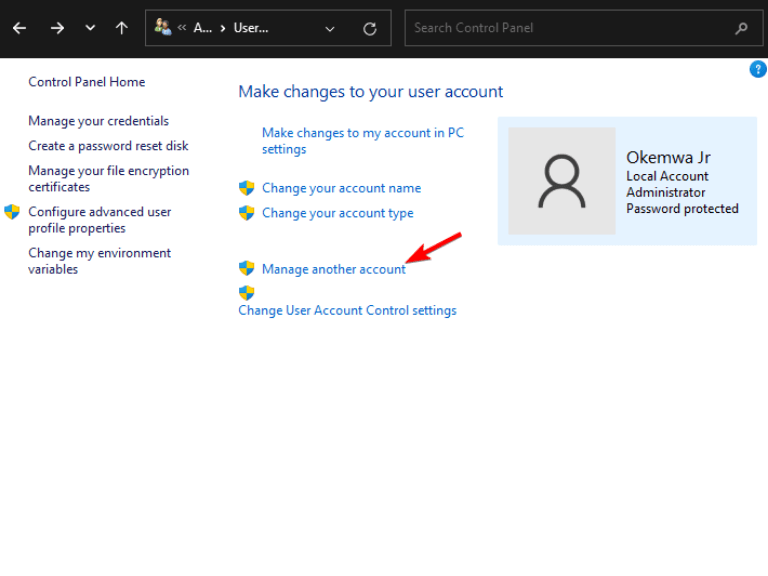Open Change my environment variables

(x=99, y=261)
